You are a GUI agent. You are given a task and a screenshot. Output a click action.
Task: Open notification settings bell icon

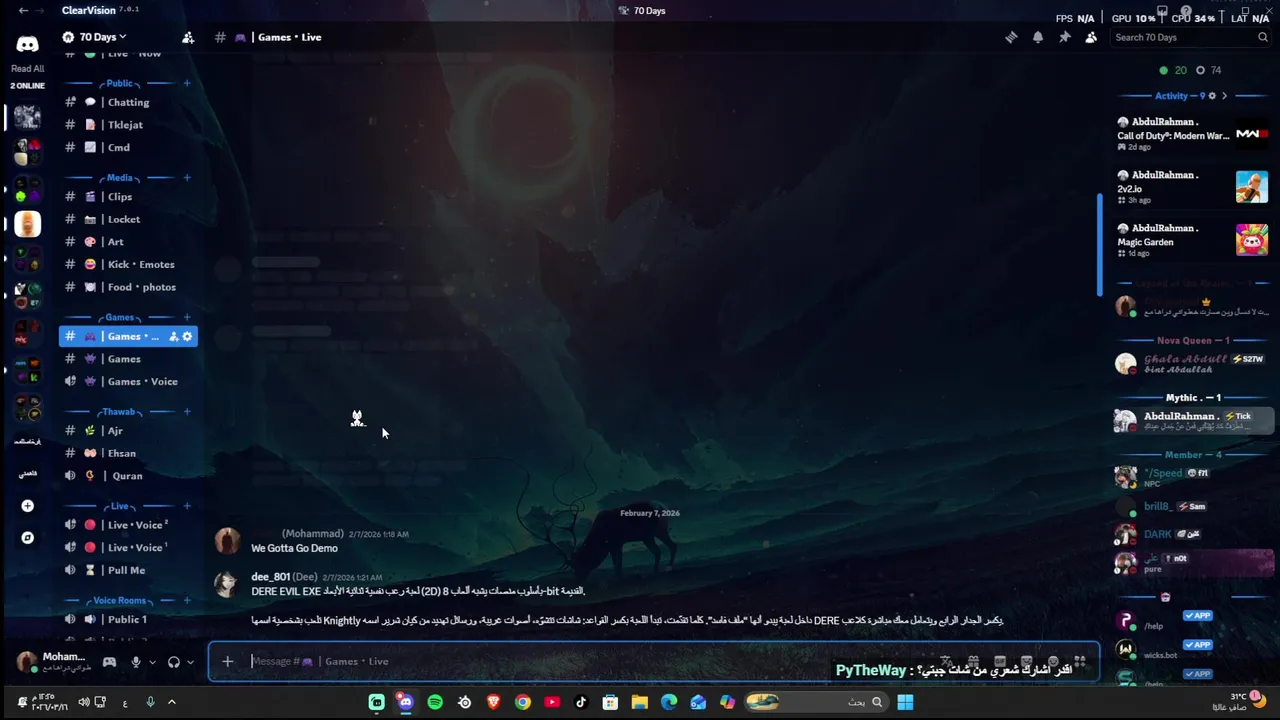(1038, 37)
